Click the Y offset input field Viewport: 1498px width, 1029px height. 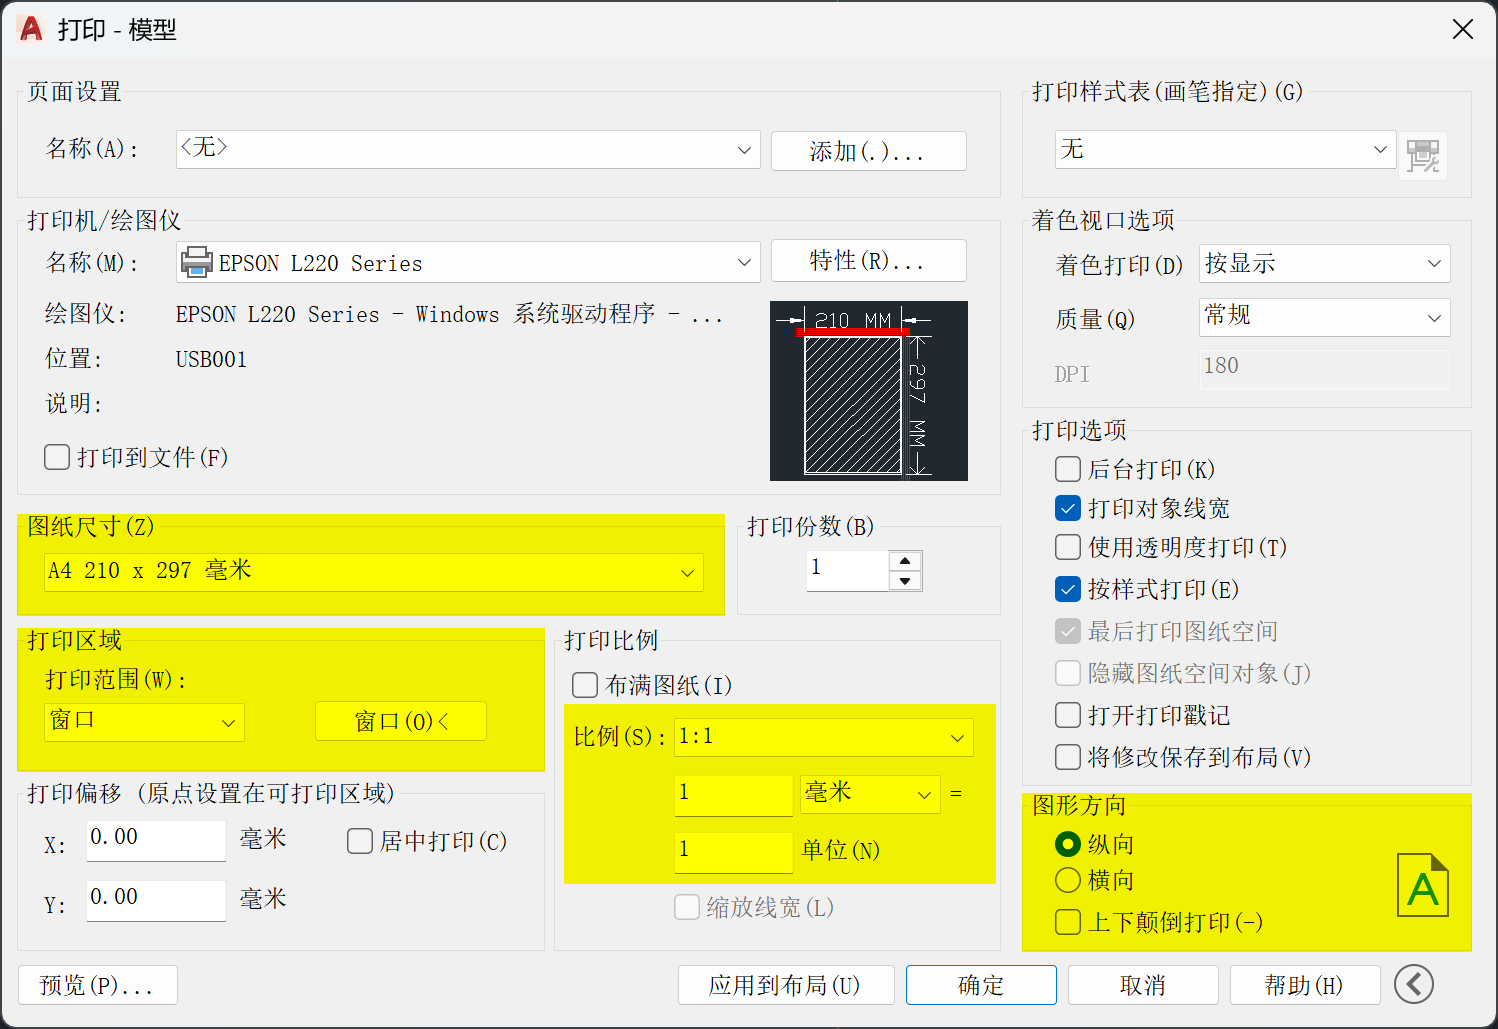[156, 900]
